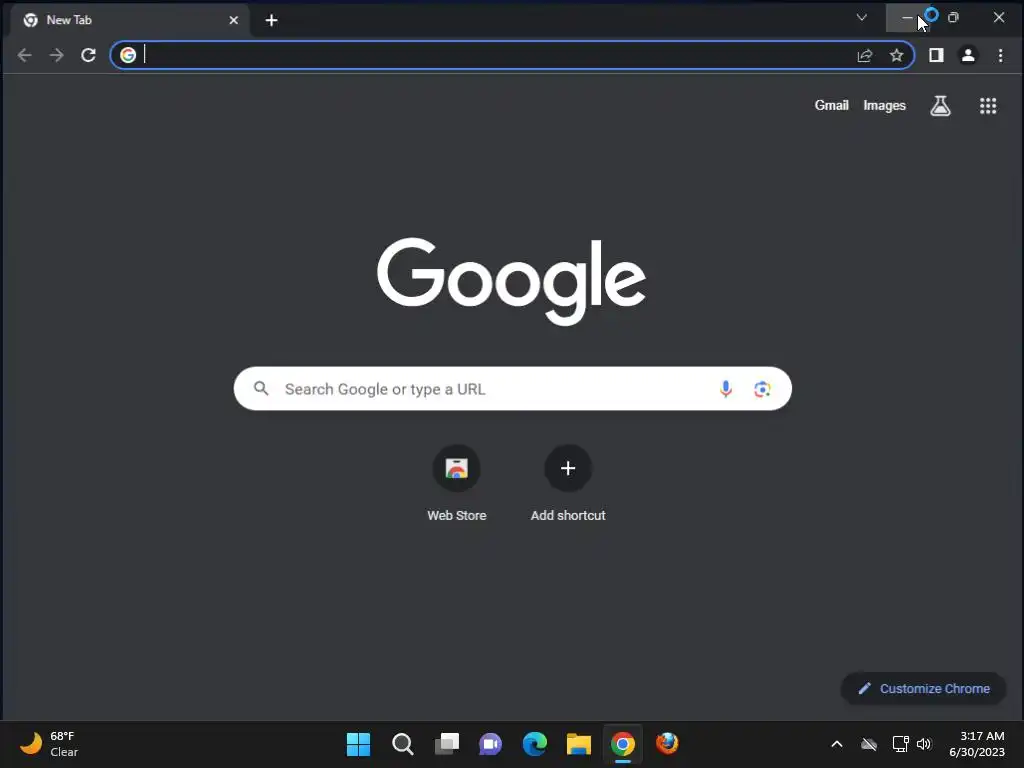
Task: Open the Windows Start menu
Action: pyautogui.click(x=359, y=744)
